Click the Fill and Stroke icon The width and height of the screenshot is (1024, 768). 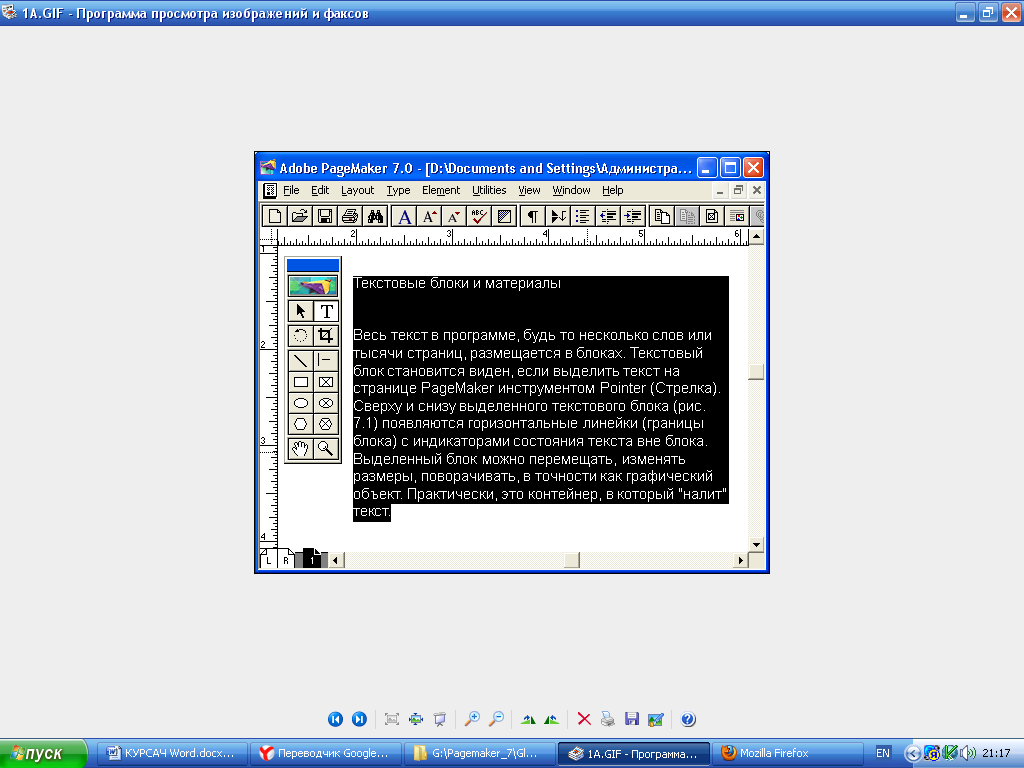click(504, 216)
